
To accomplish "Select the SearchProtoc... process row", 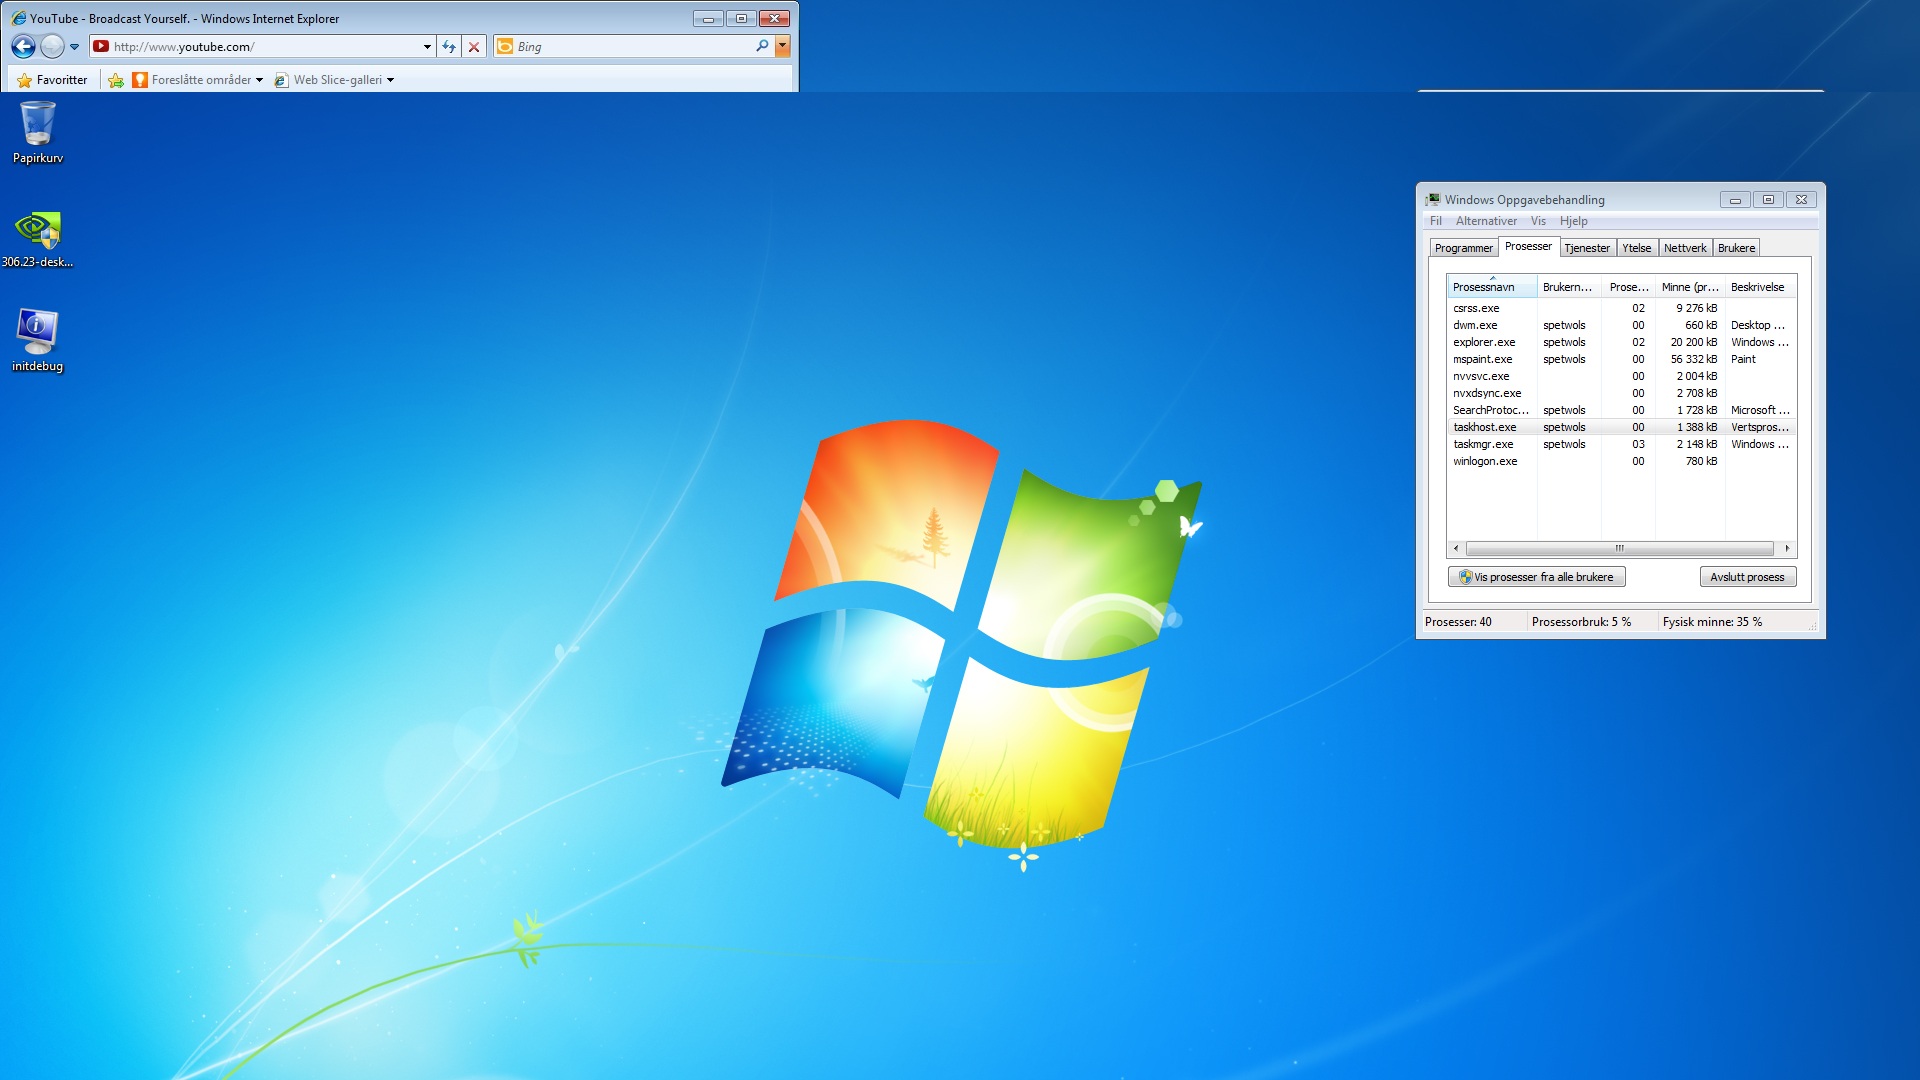I will 1621,410.
